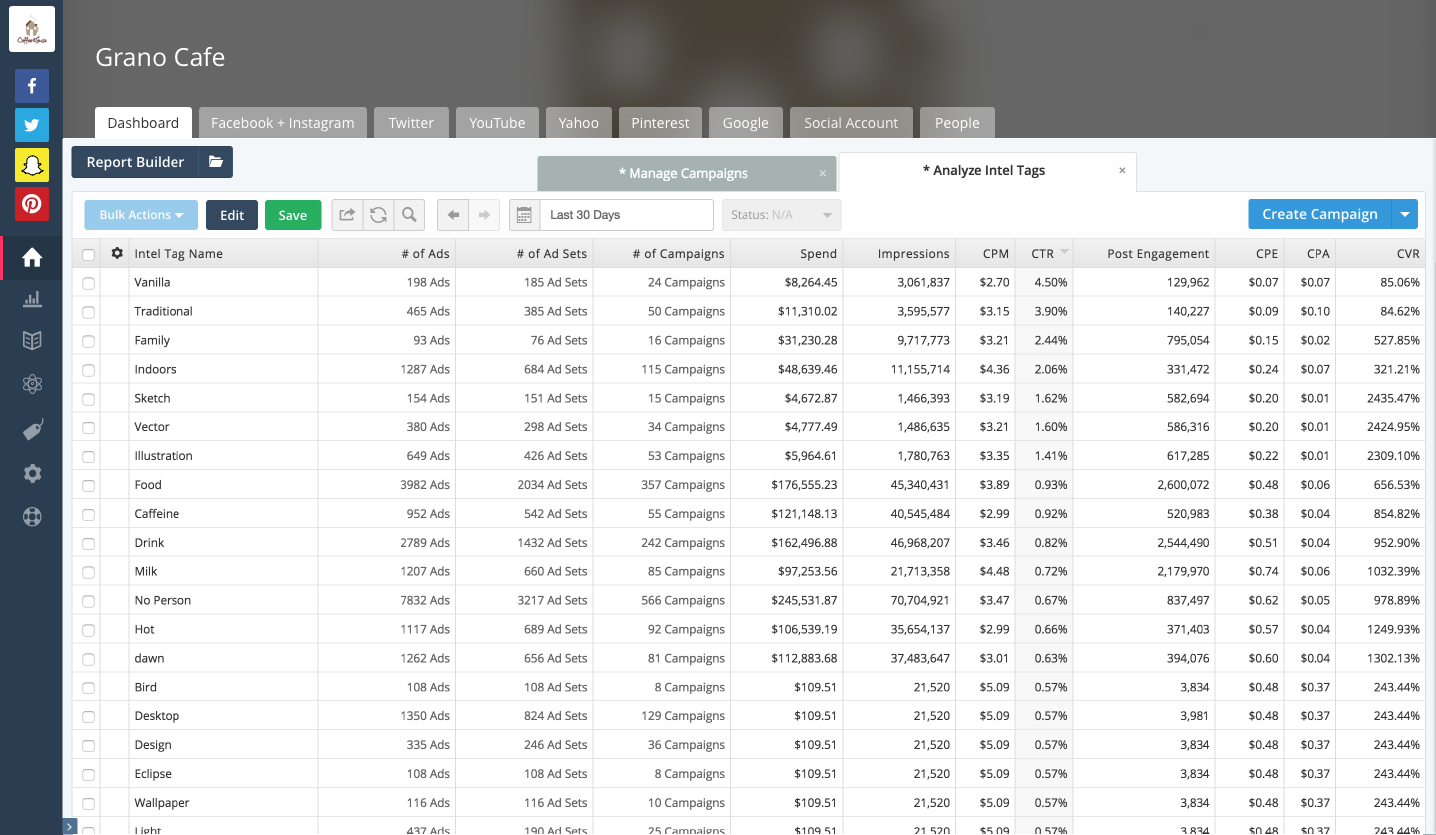The image size is (1436, 835).
Task: Check the Vanilla row checkbox
Action: pyautogui.click(x=88, y=284)
